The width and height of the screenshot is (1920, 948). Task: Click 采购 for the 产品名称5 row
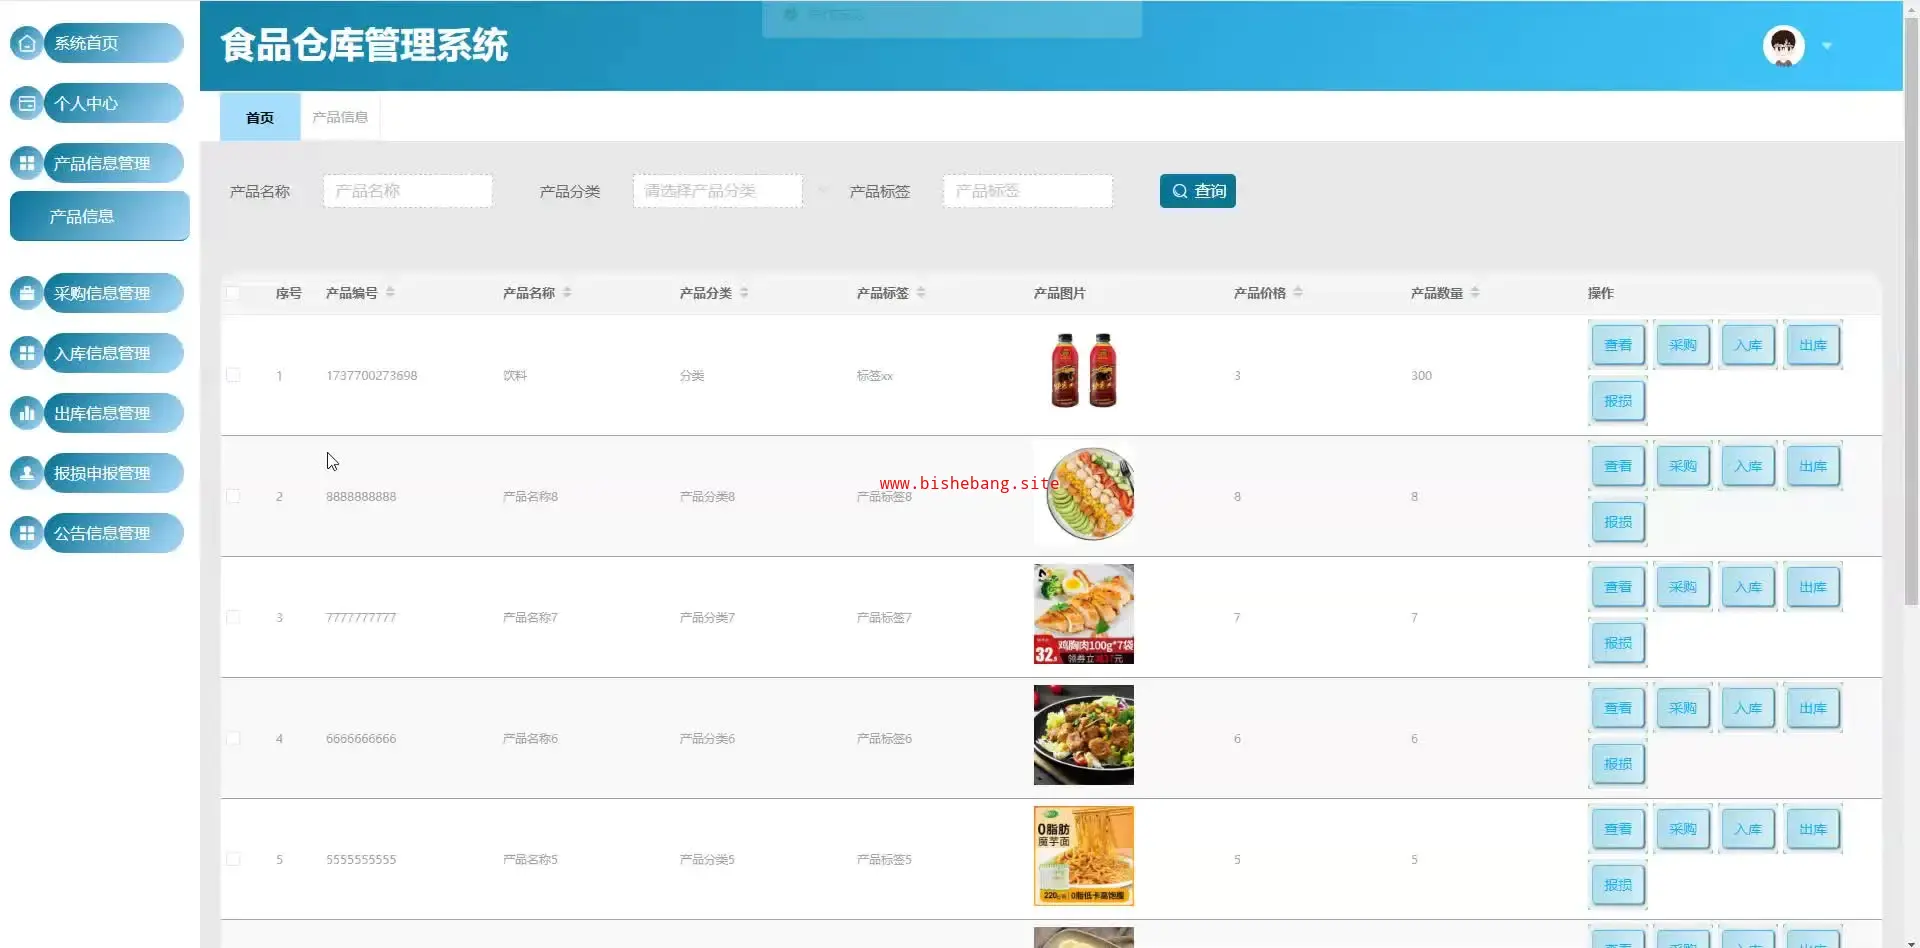click(1683, 829)
